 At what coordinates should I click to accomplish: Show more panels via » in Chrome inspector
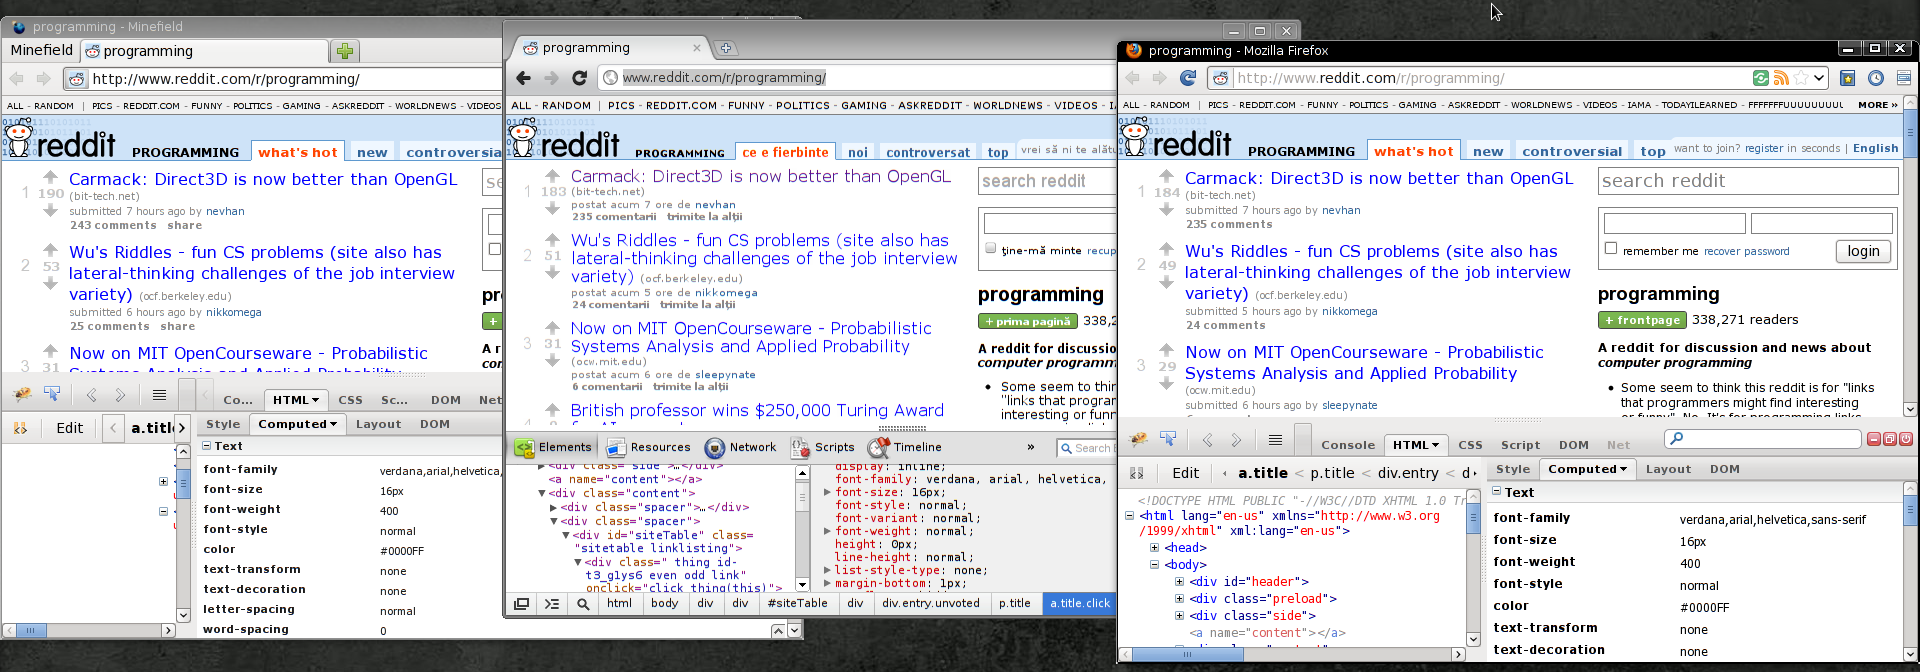(1031, 447)
